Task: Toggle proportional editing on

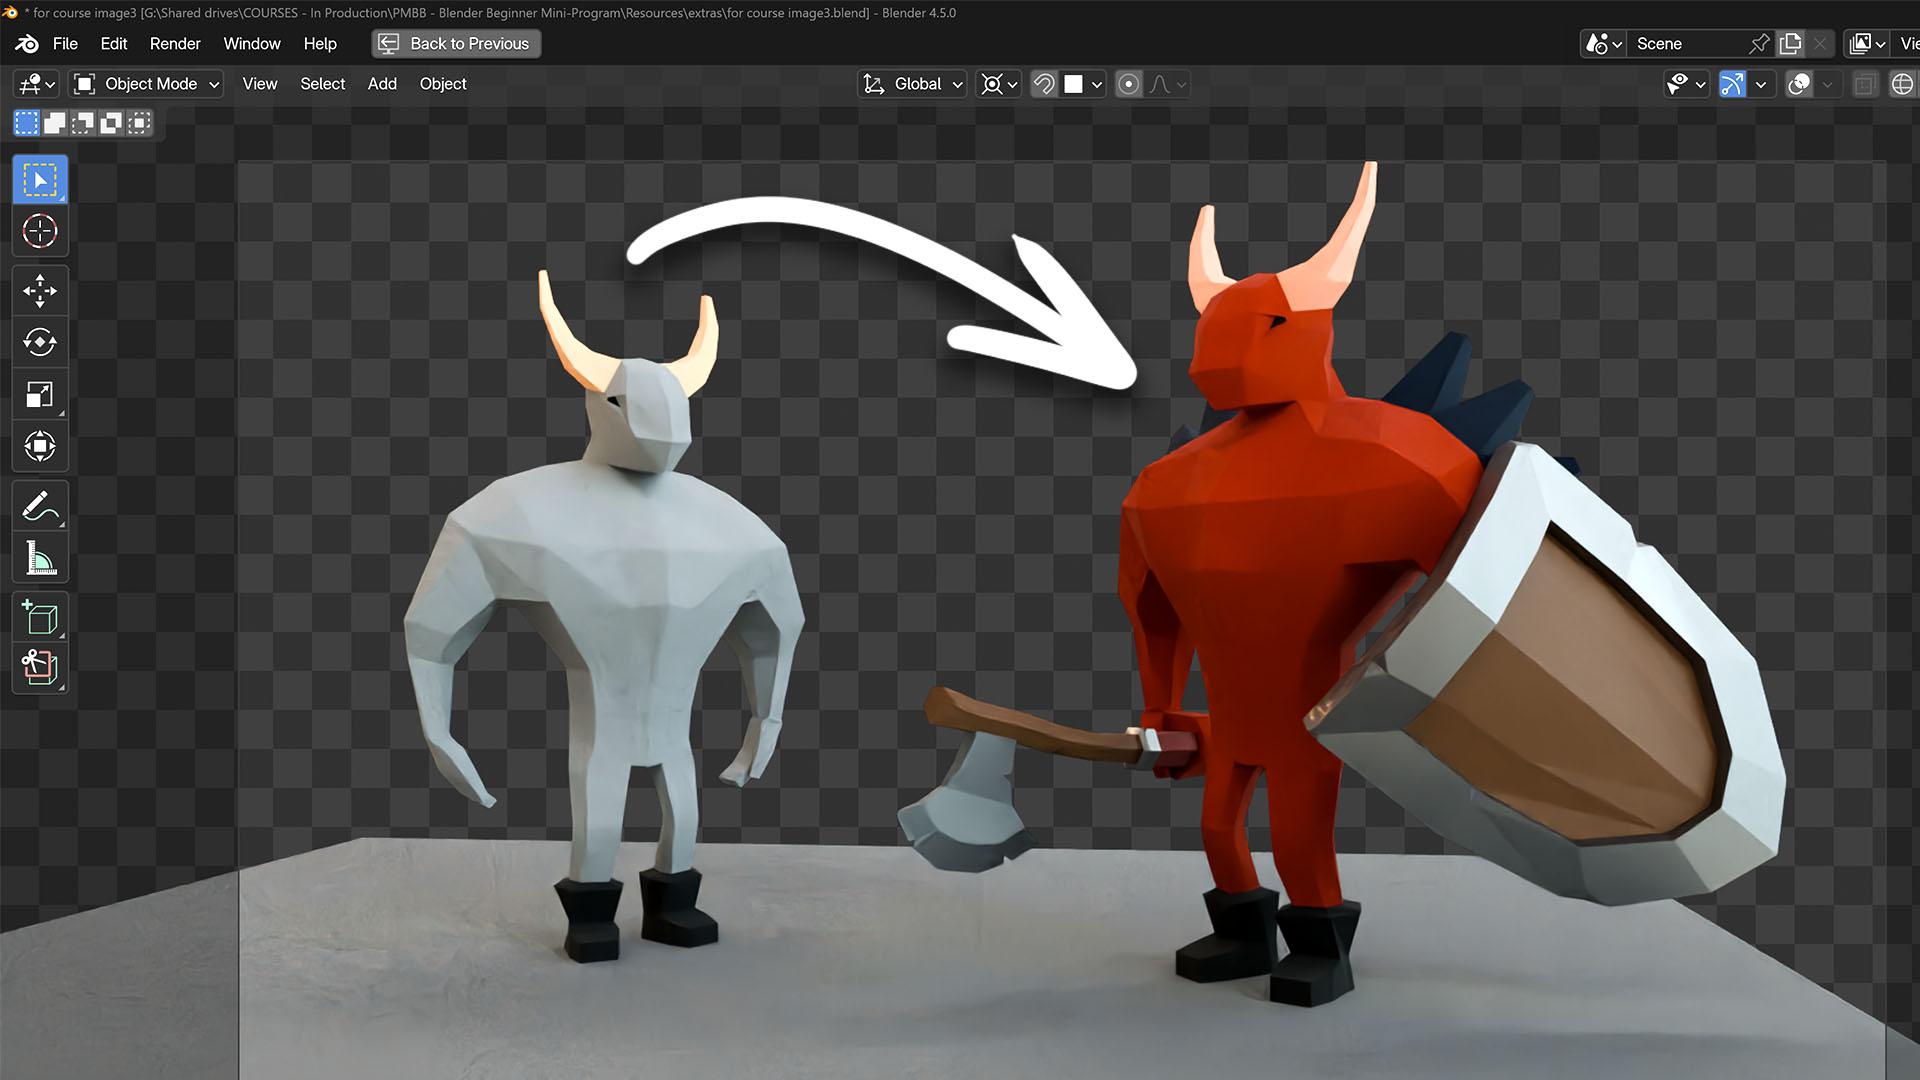Action: pos(1127,84)
